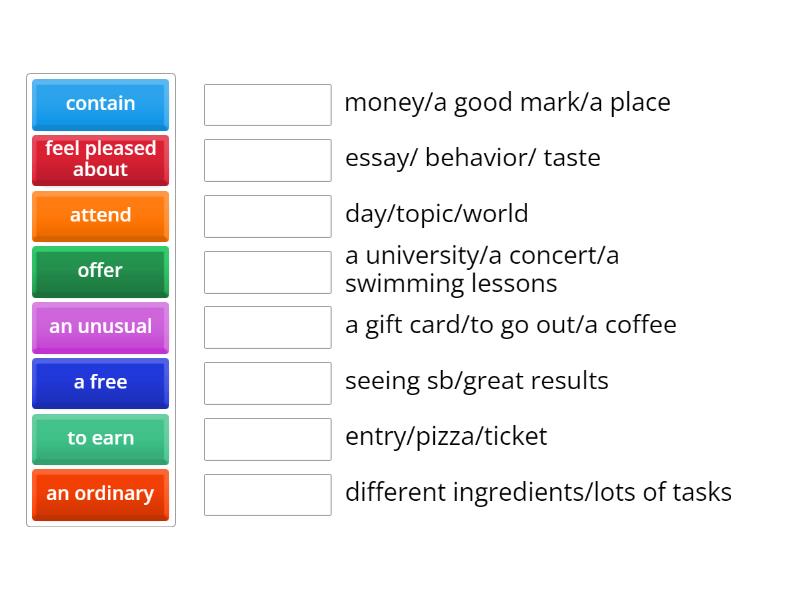Click the box next to "a university/a concert/a swimming lessons"
The height and width of the screenshot is (600, 800).
pyautogui.click(x=267, y=271)
